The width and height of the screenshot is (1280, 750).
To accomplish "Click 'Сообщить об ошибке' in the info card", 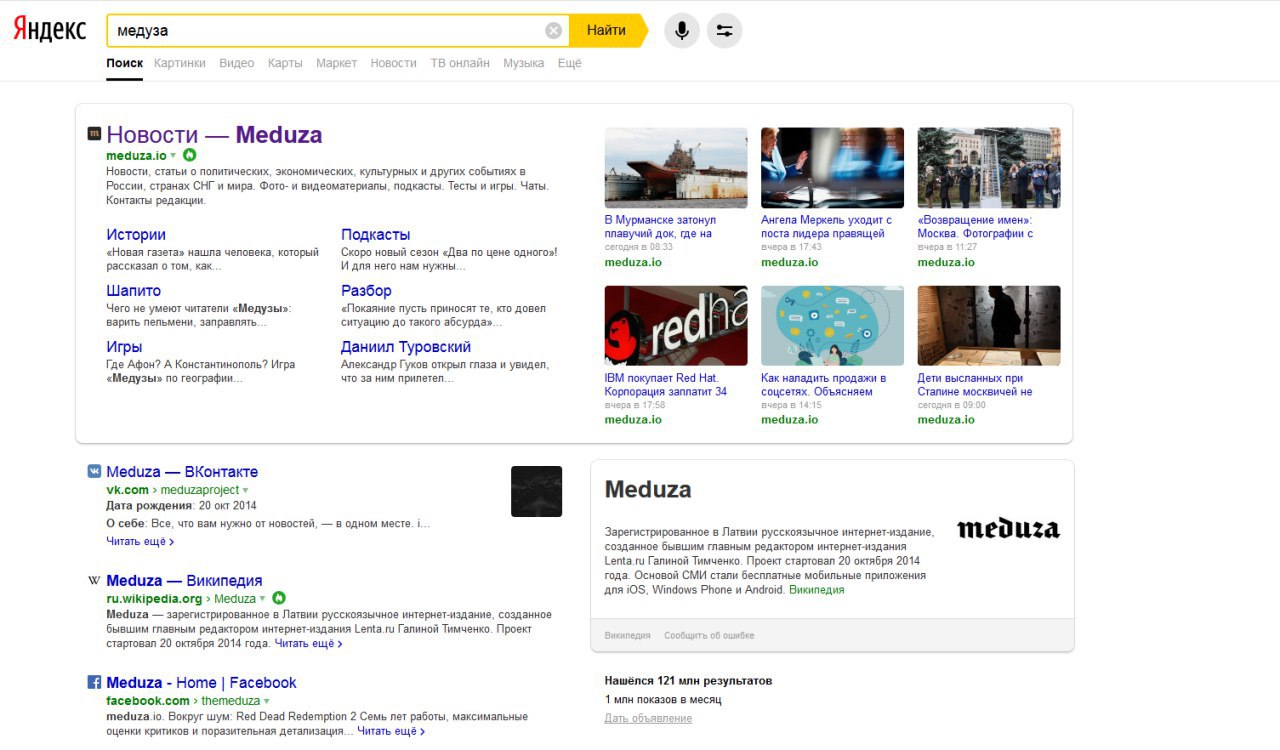I will pyautogui.click(x=709, y=636).
